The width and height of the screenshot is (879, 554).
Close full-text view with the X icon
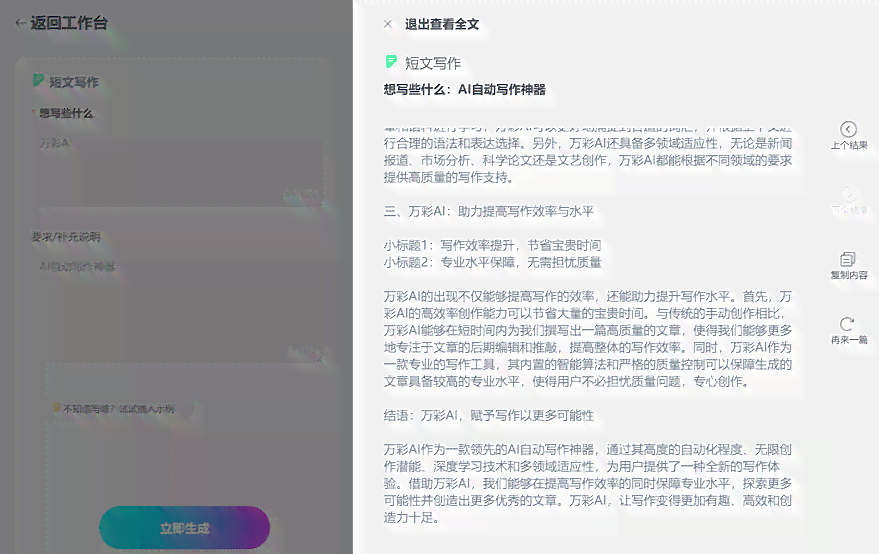[388, 24]
